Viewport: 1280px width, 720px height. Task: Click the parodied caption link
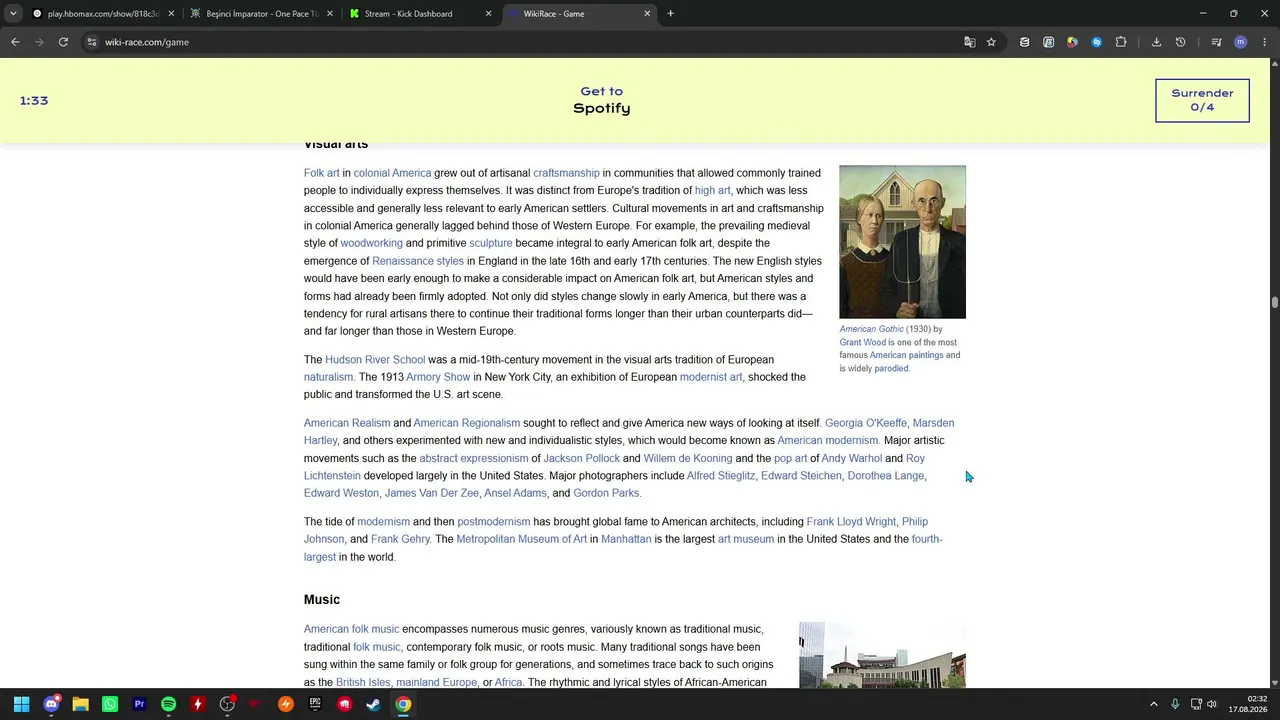click(x=892, y=368)
